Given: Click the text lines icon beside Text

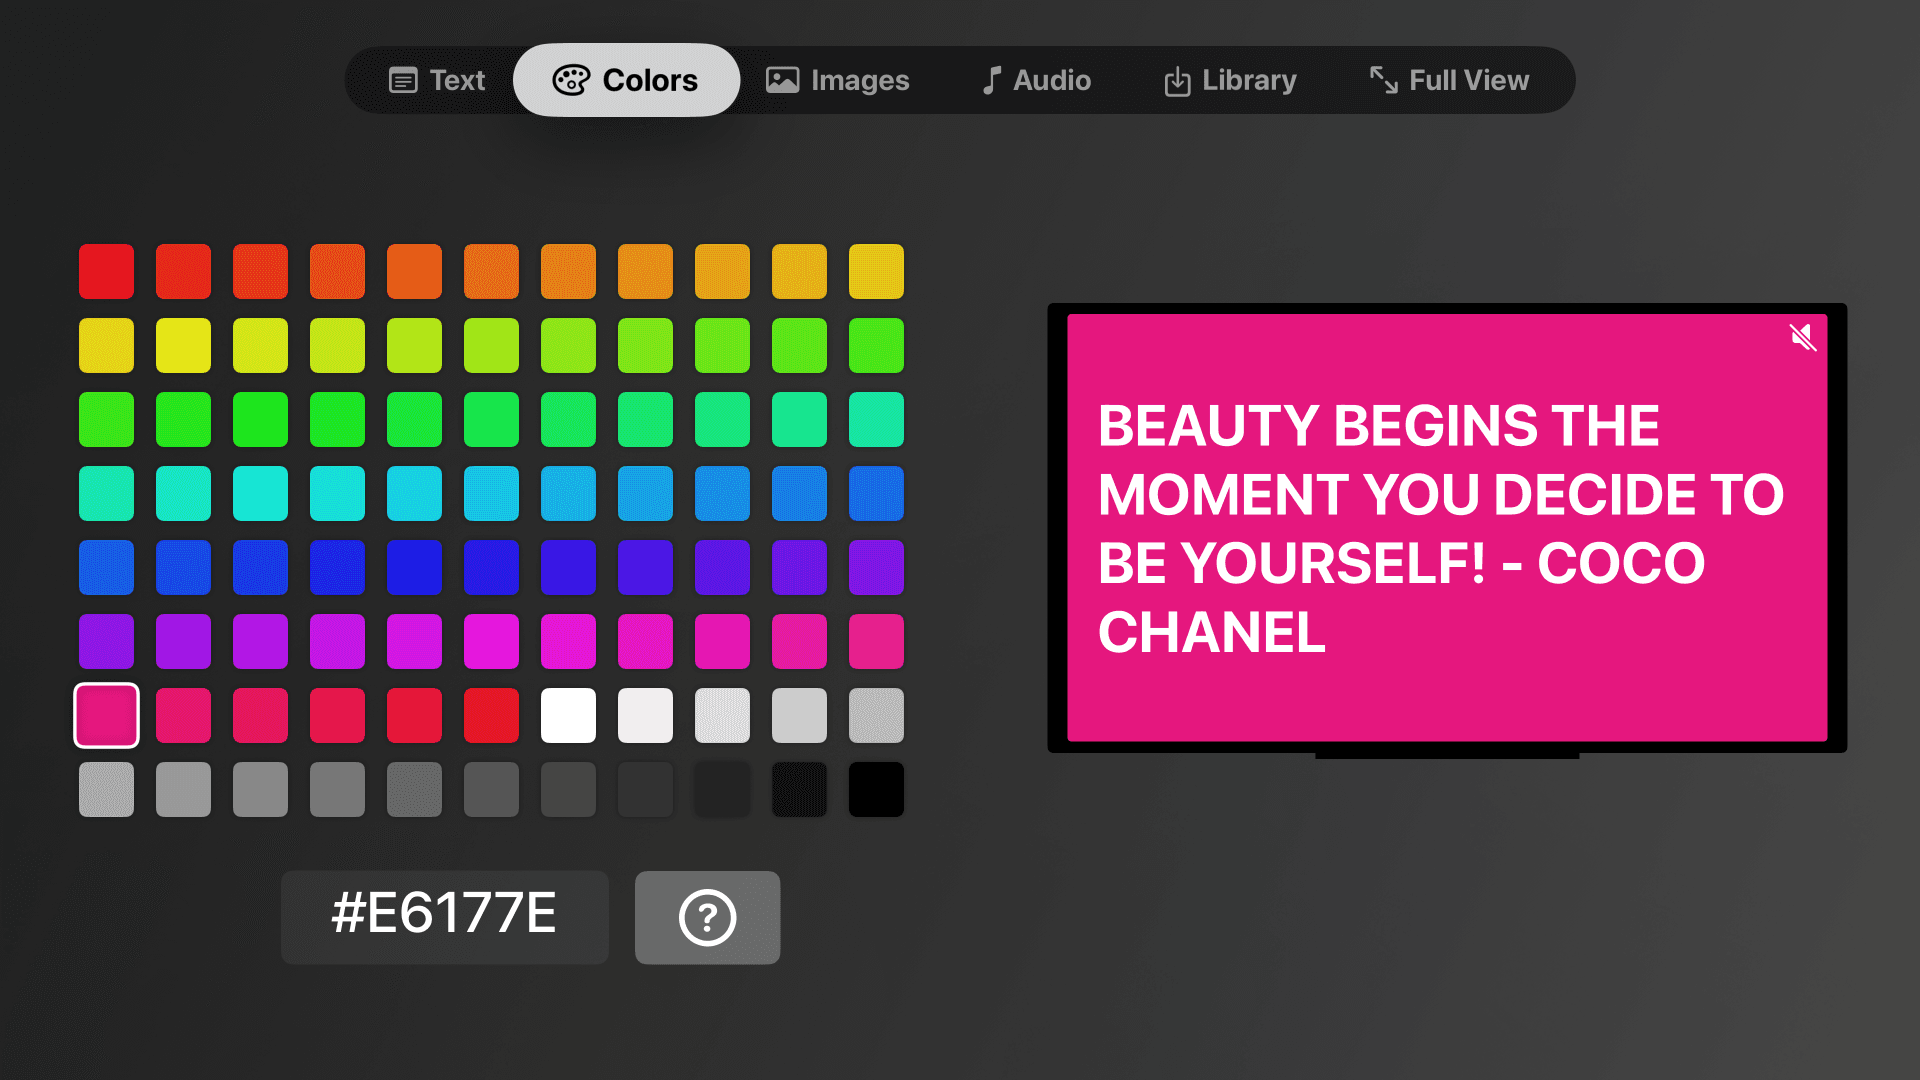Looking at the screenshot, I should point(403,80).
